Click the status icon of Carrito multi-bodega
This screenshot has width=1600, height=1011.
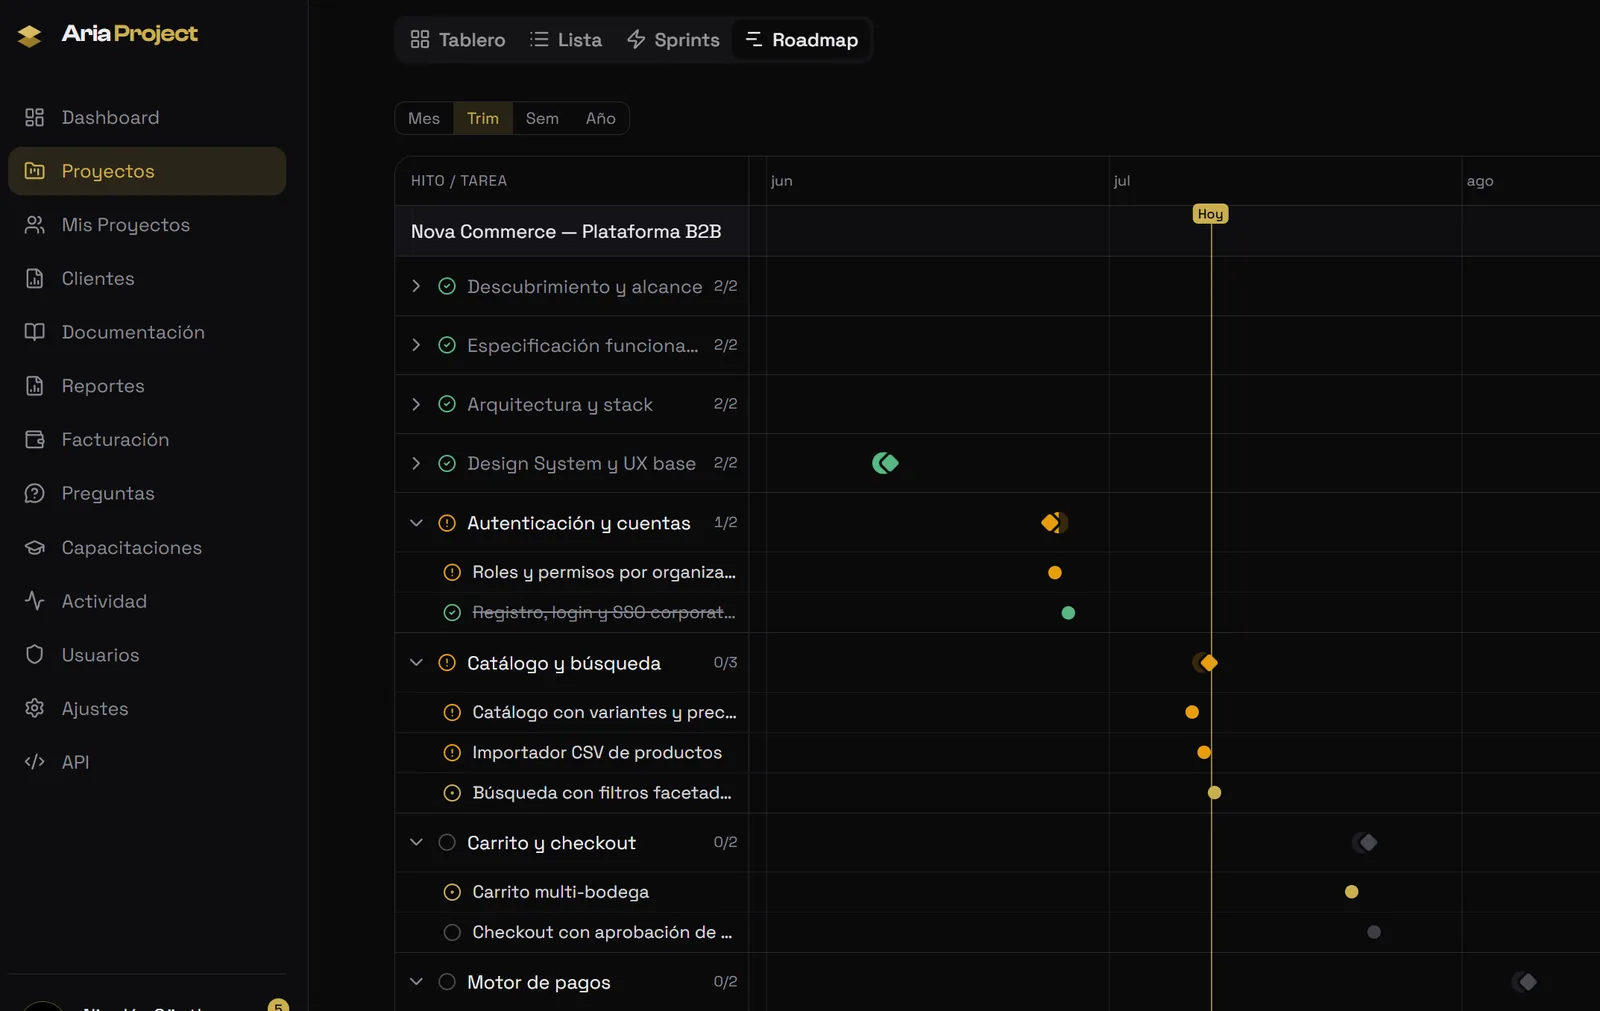pos(452,892)
